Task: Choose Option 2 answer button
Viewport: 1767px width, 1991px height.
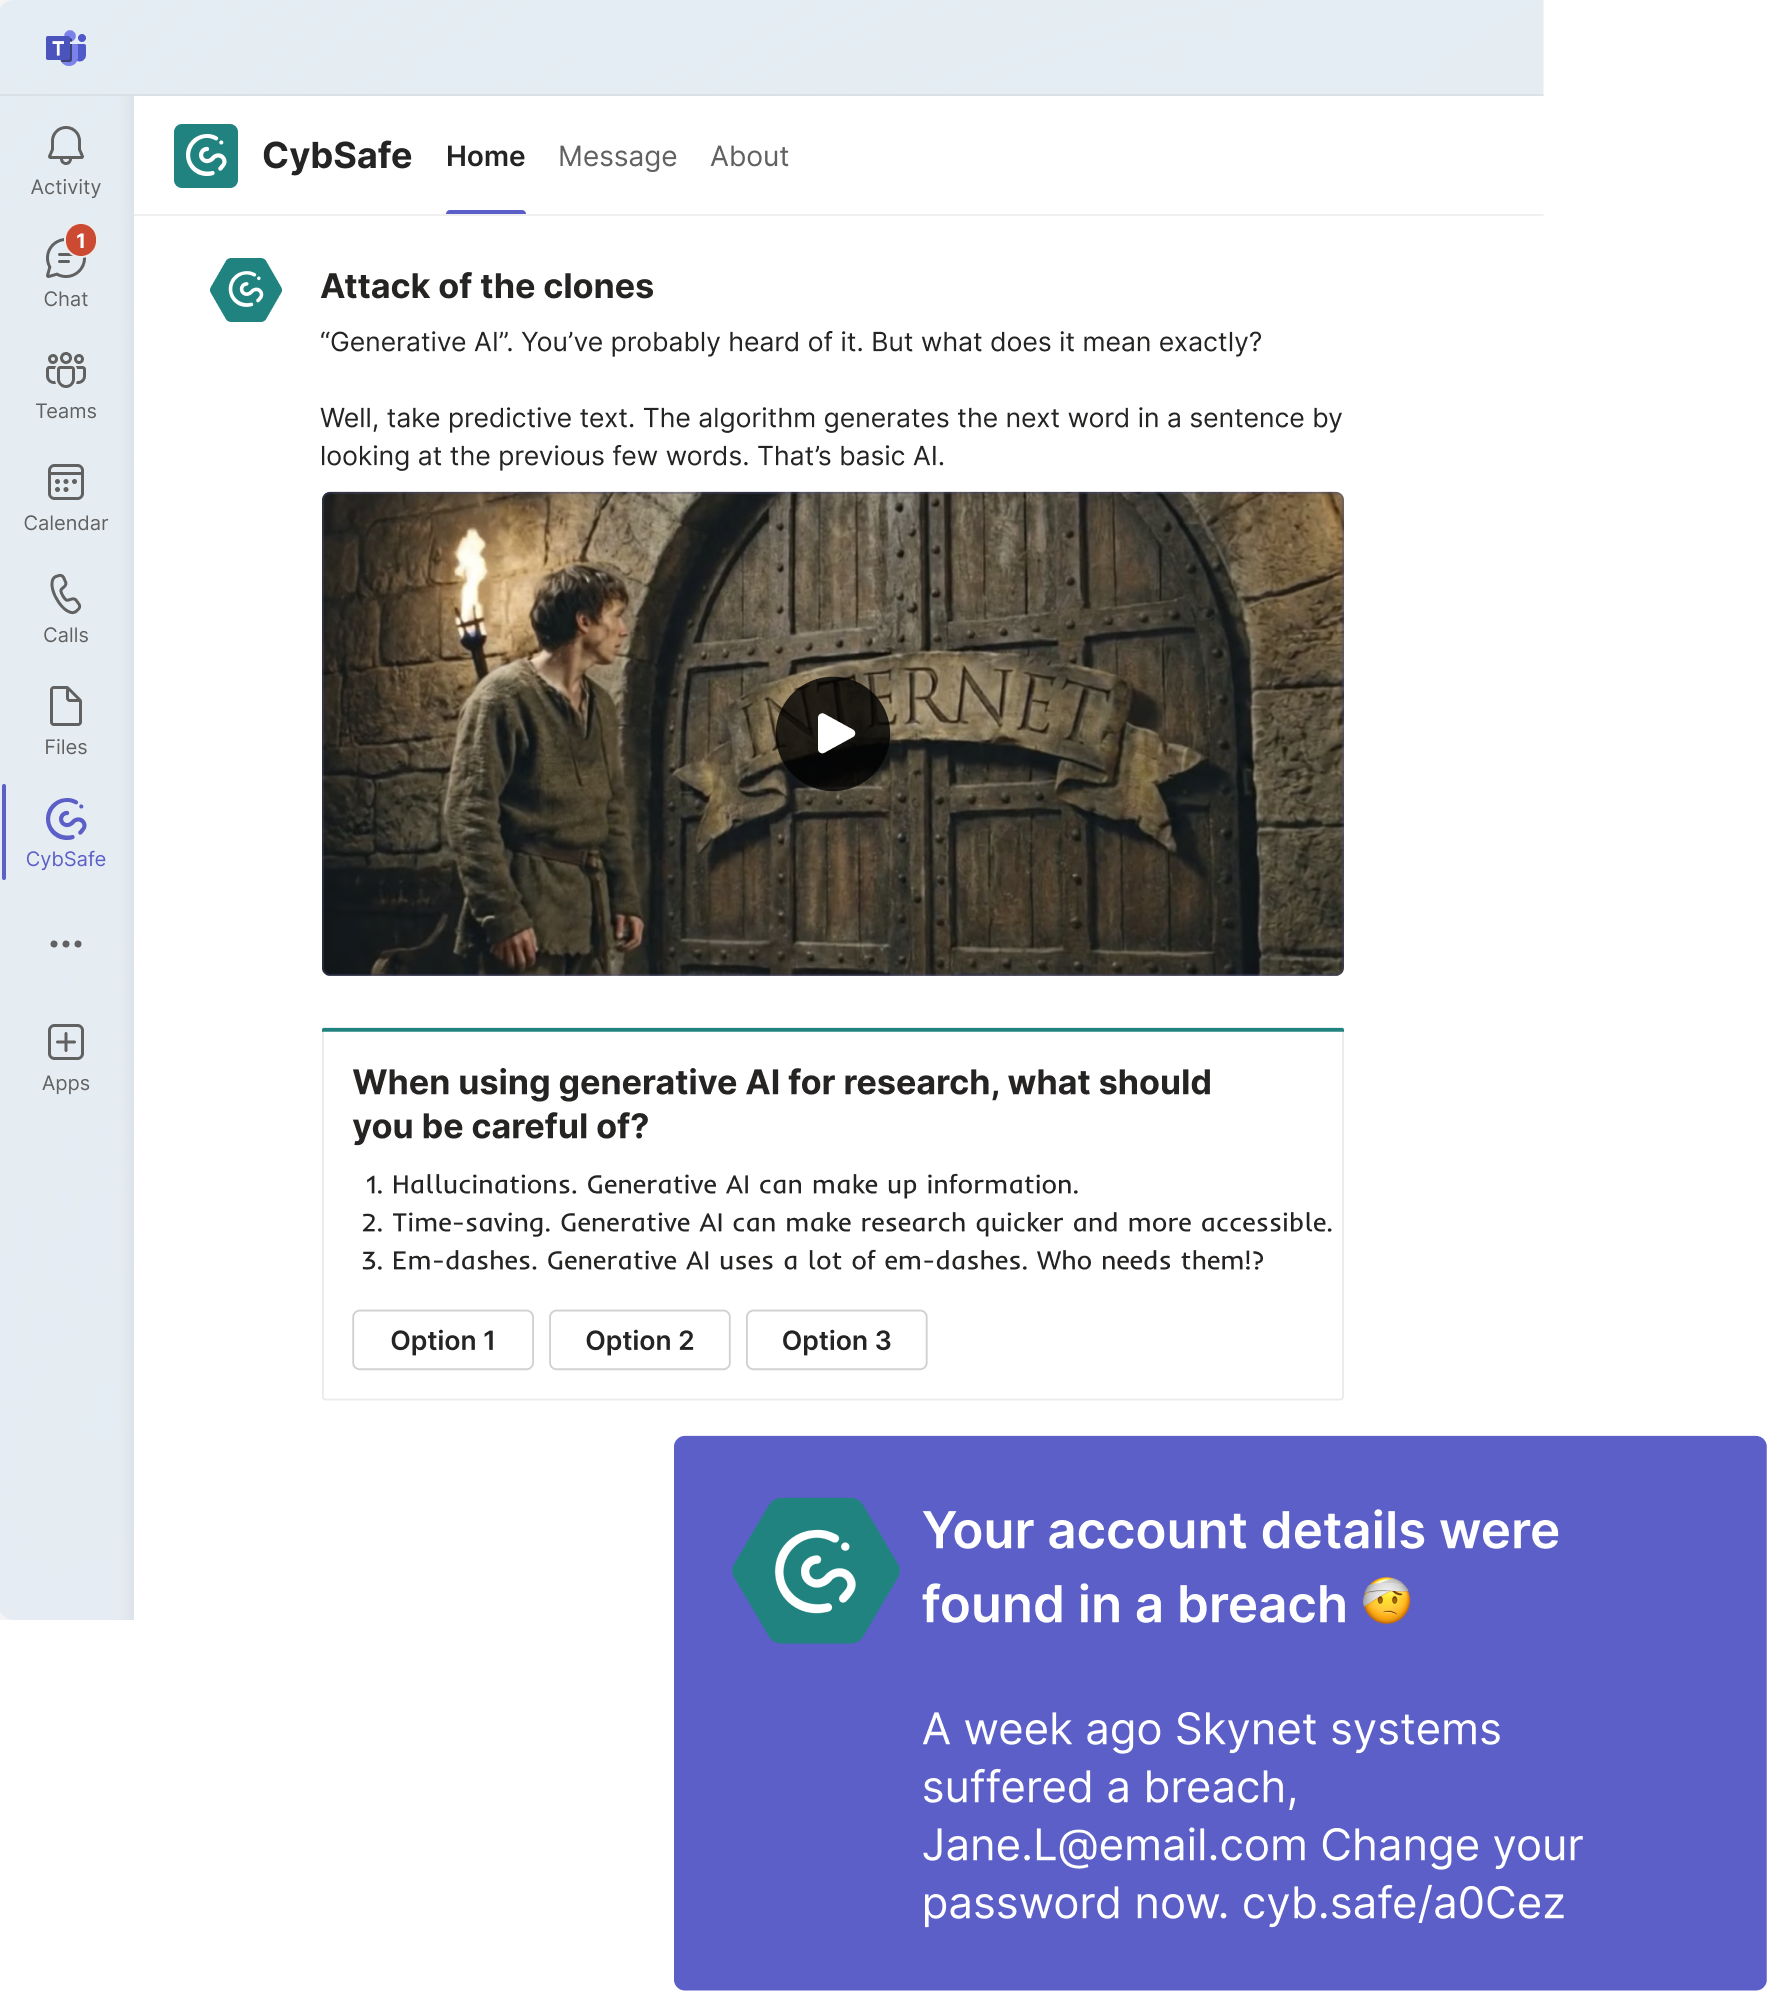Action: click(x=640, y=1340)
